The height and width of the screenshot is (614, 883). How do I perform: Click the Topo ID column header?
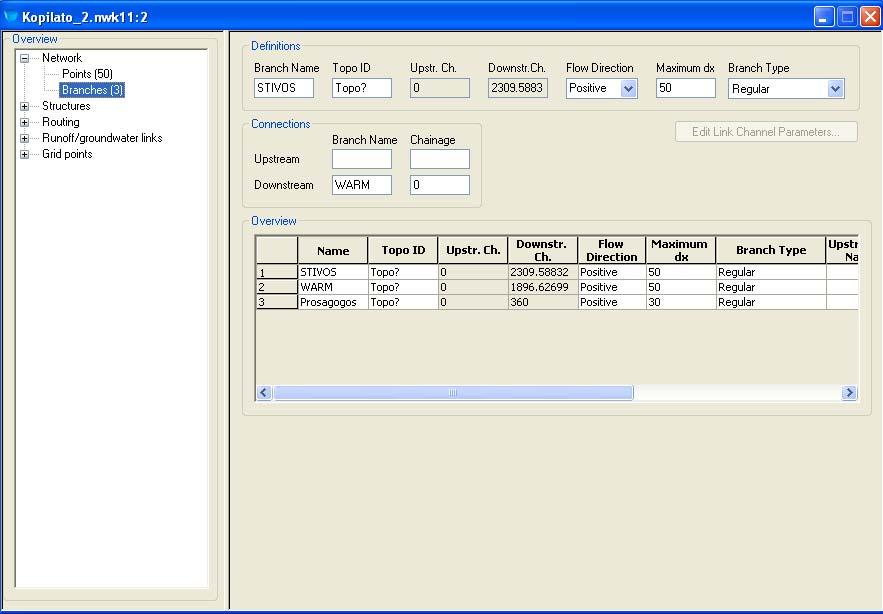point(403,250)
